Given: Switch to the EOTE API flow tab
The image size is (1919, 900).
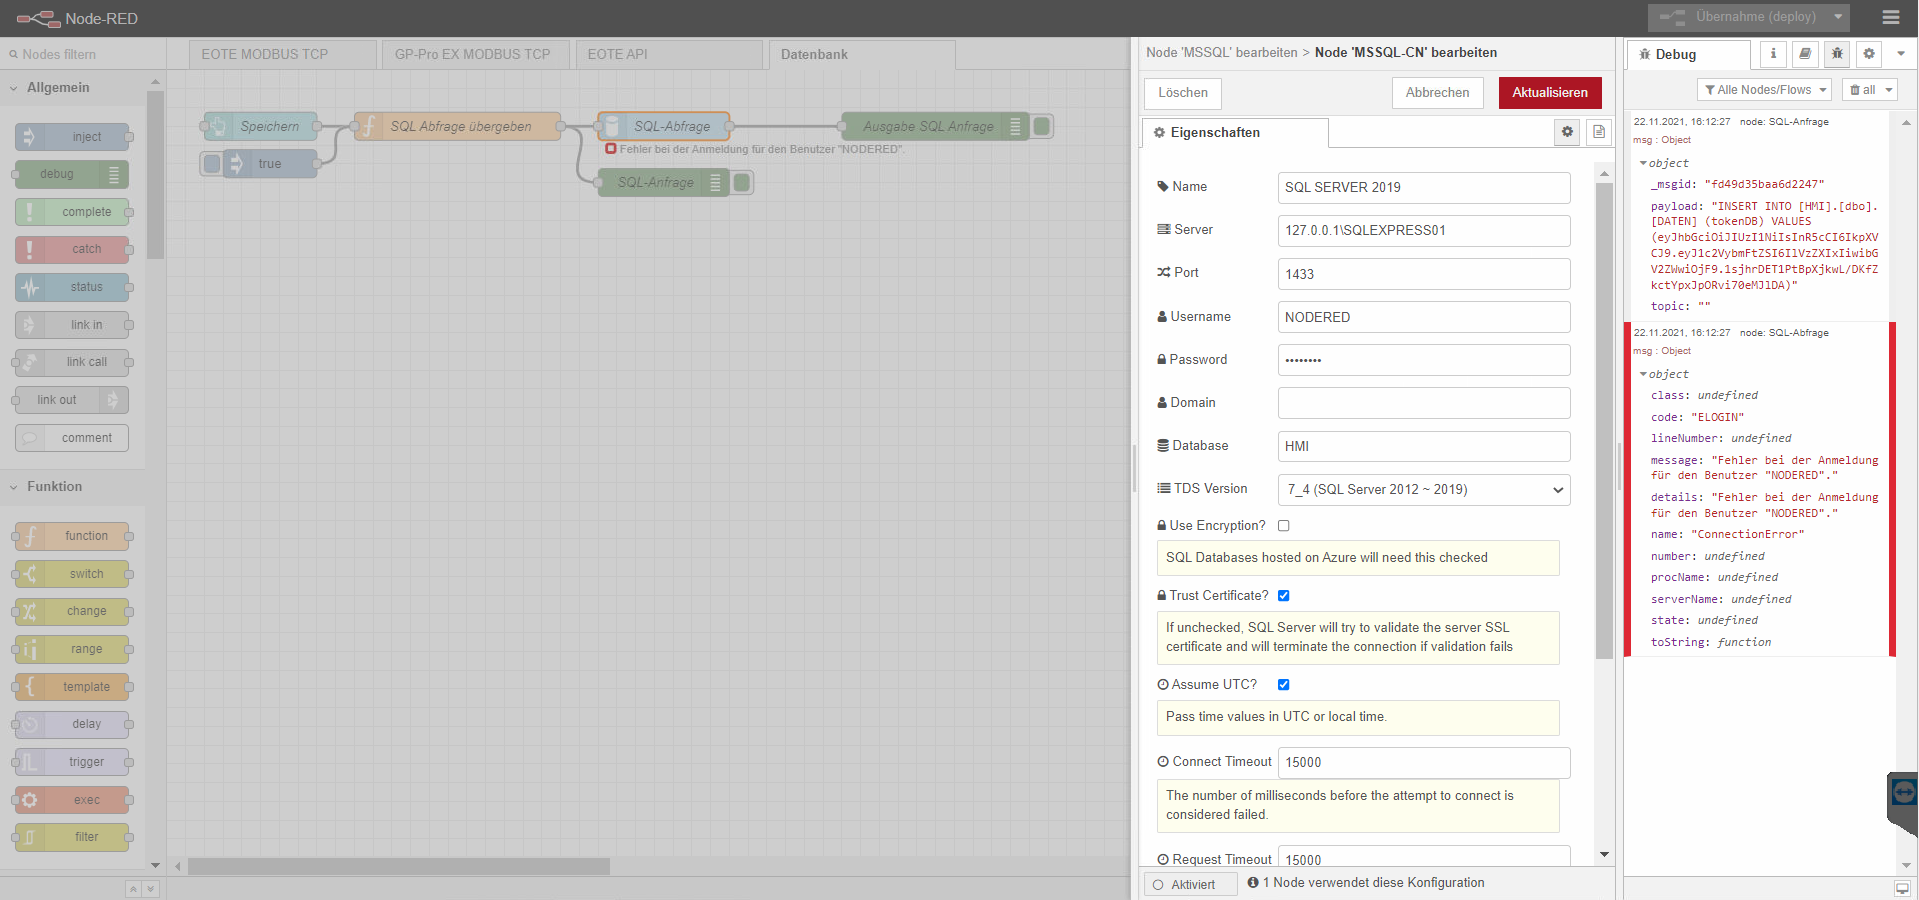Looking at the screenshot, I should pos(669,54).
